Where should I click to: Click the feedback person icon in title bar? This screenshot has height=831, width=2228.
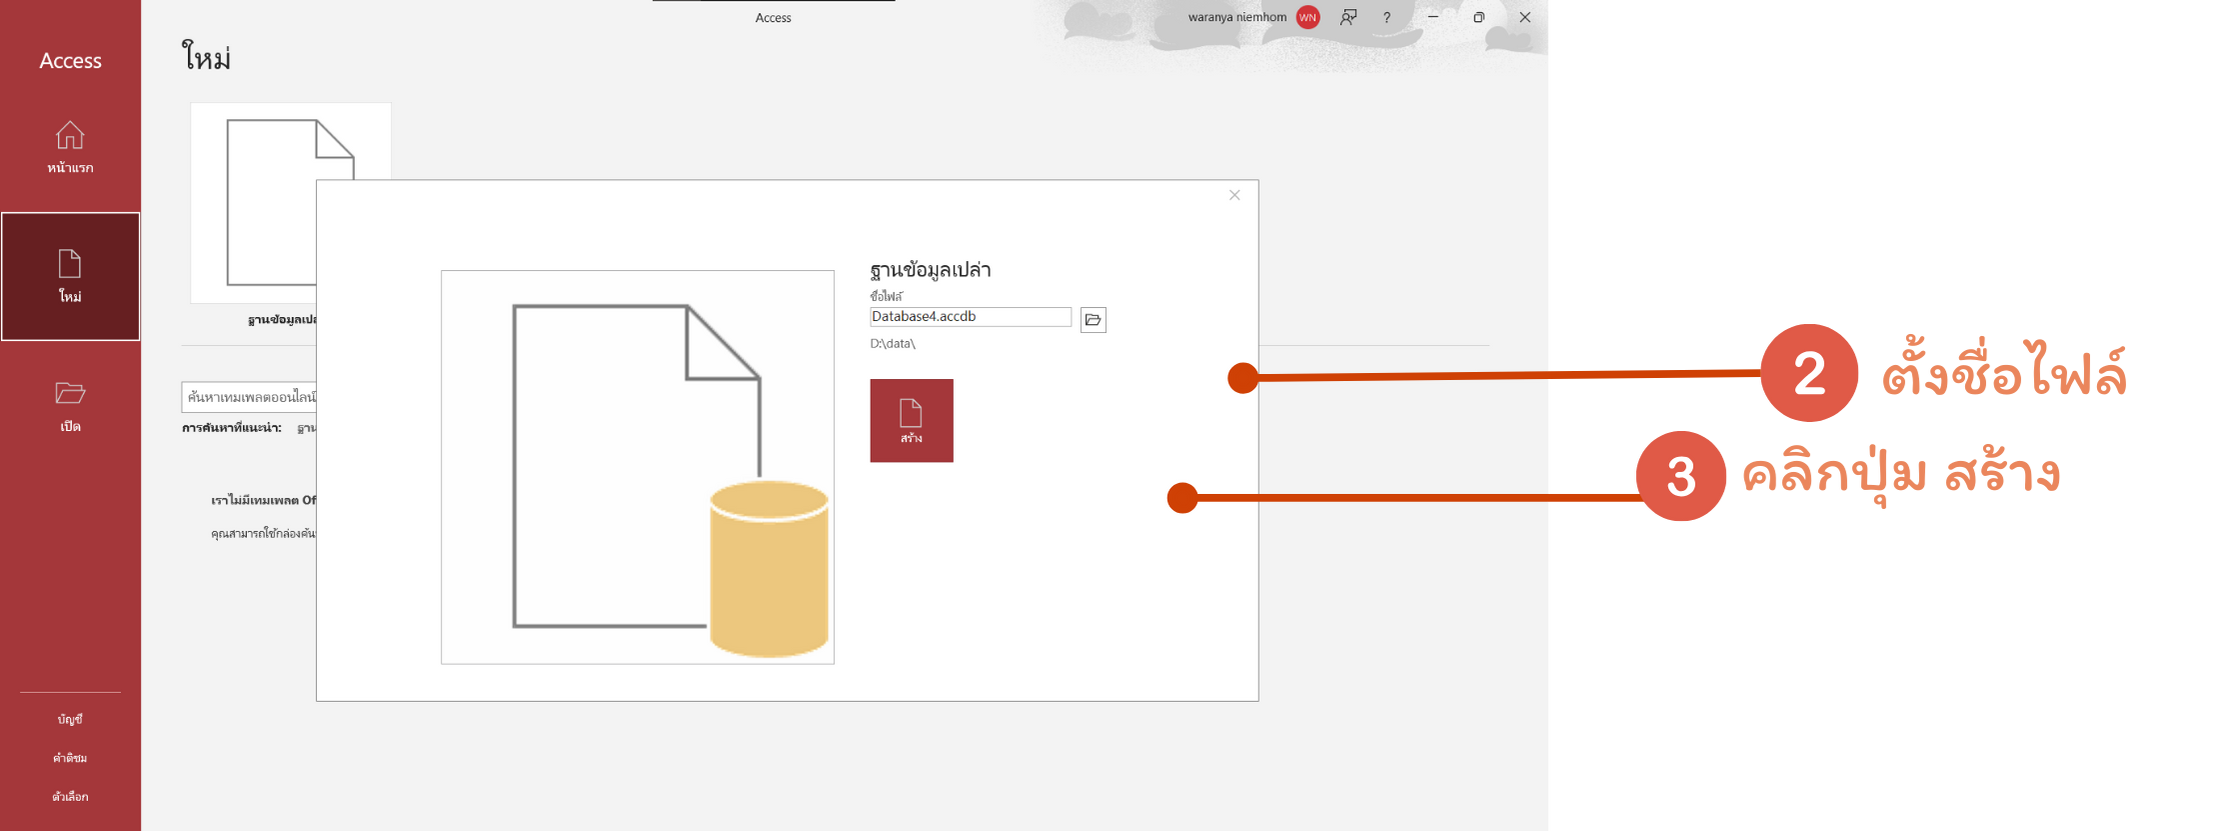click(x=1349, y=17)
